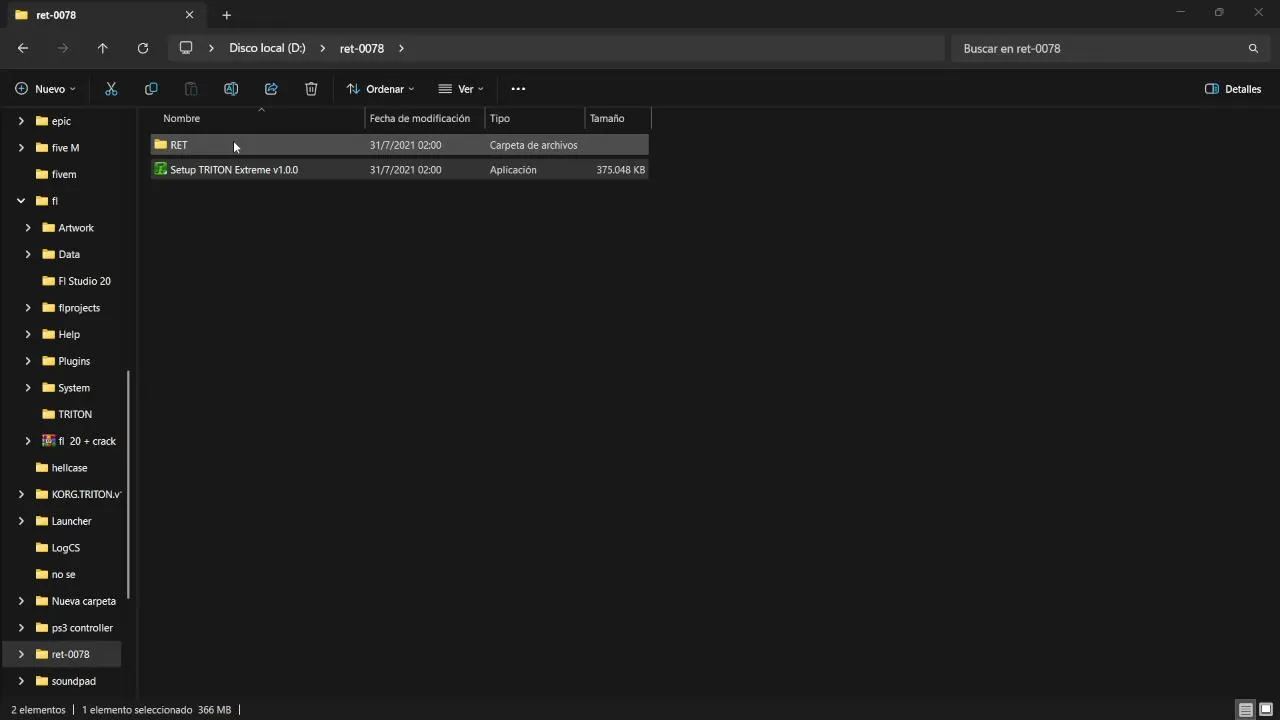Open a new tab with plus icon
This screenshot has height=720, width=1280.
point(227,15)
